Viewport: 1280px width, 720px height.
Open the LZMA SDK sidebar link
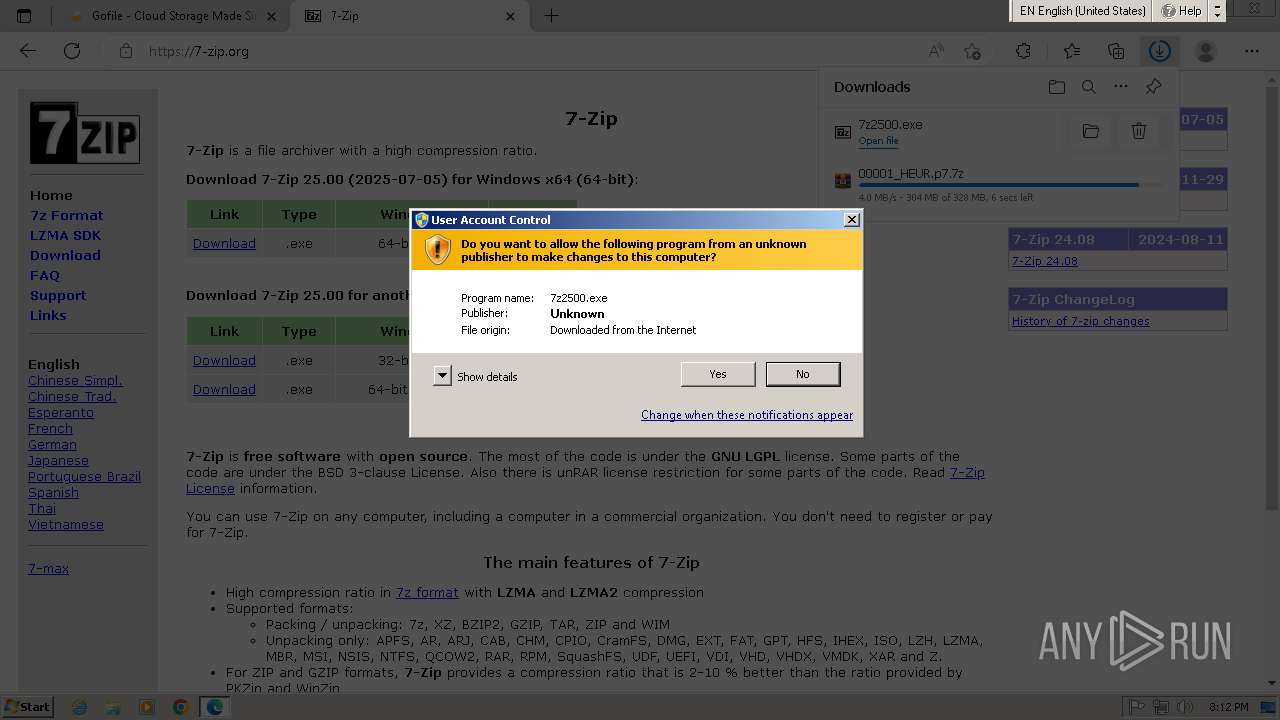pyautogui.click(x=65, y=235)
